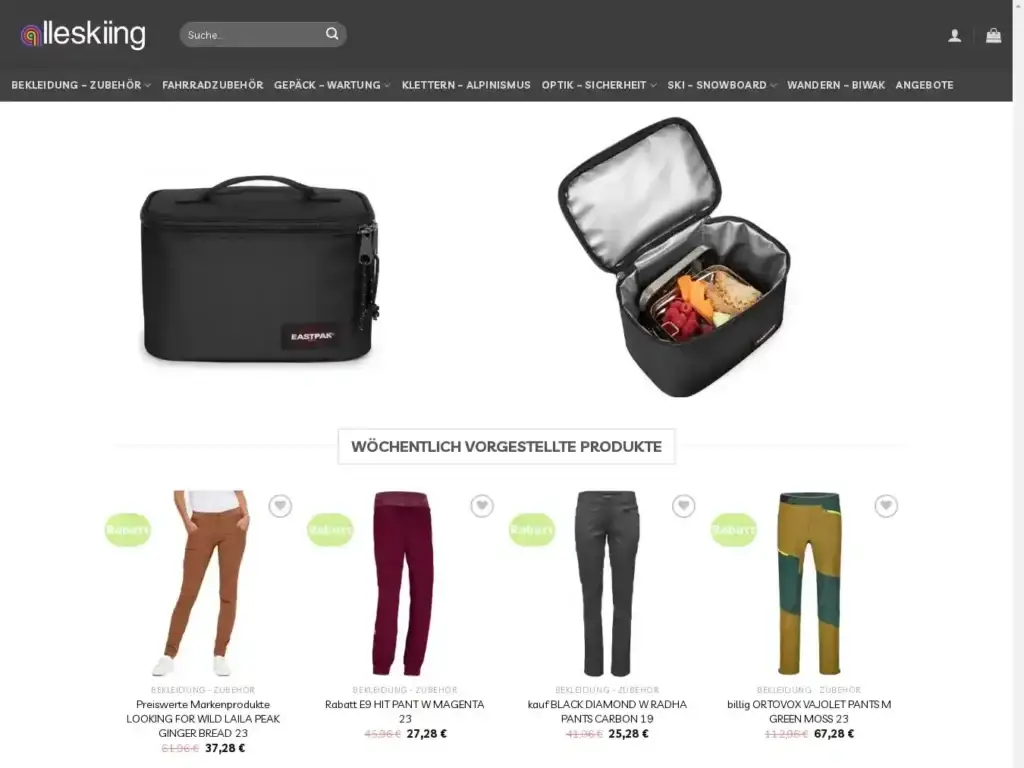The height and width of the screenshot is (768, 1024).
Task: Click the alleskiing logo
Action: point(83,35)
